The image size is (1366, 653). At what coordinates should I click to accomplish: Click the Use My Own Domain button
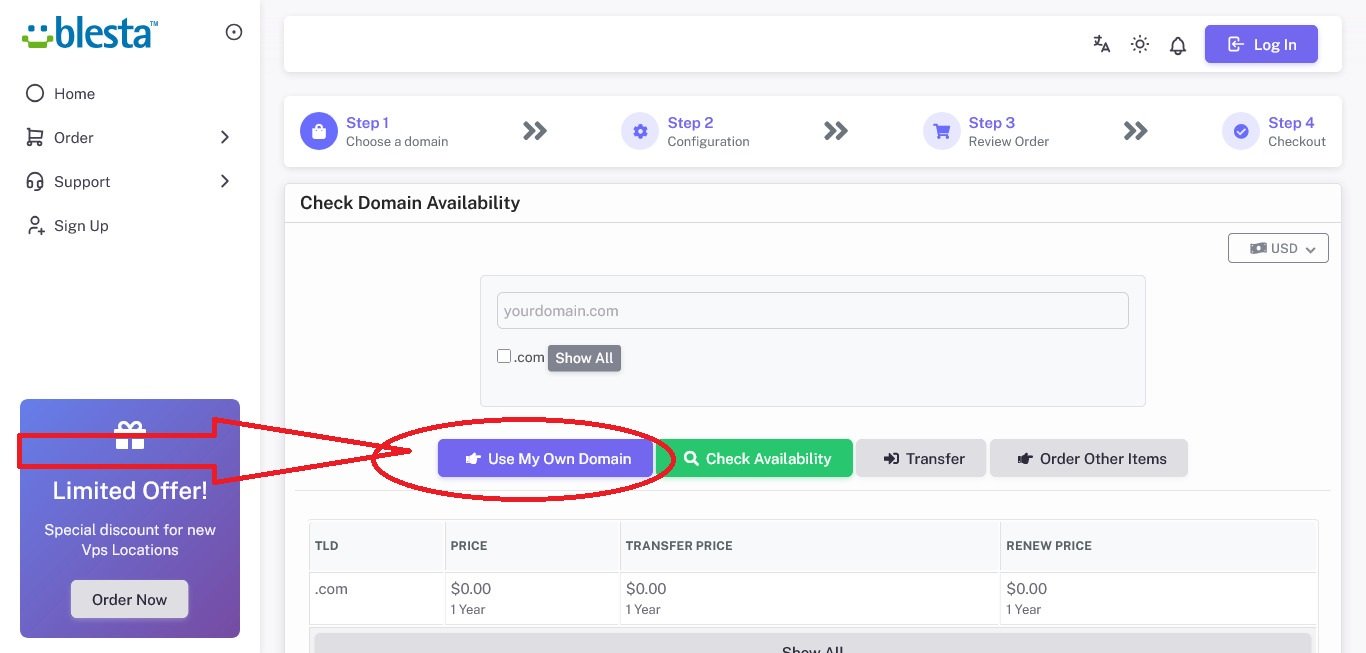point(546,459)
